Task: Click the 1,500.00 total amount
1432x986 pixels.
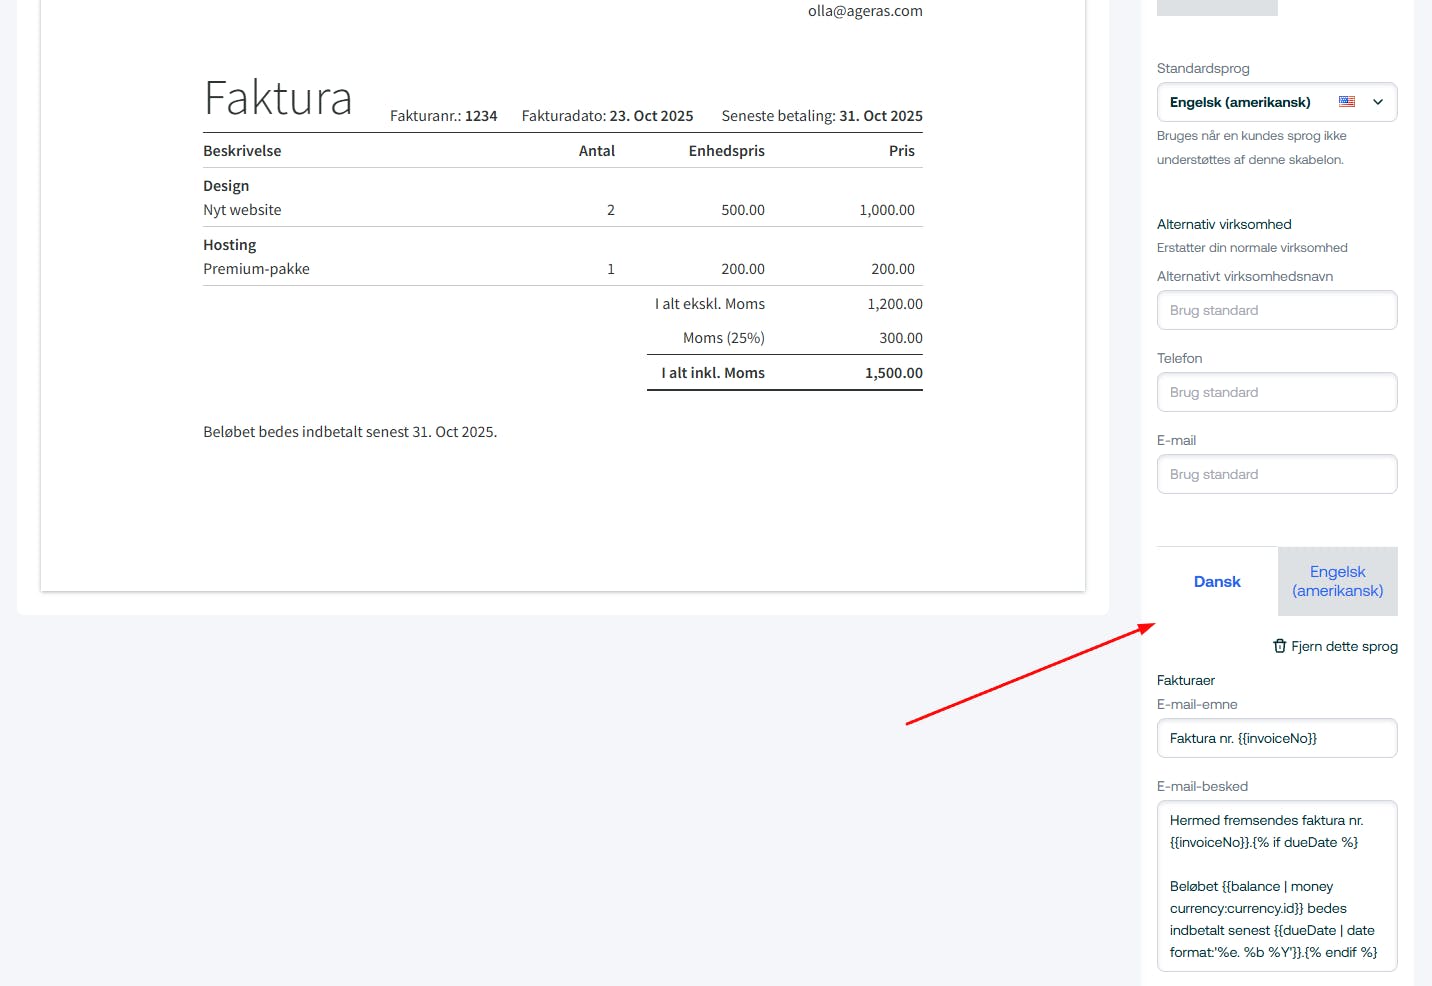Action: (893, 373)
